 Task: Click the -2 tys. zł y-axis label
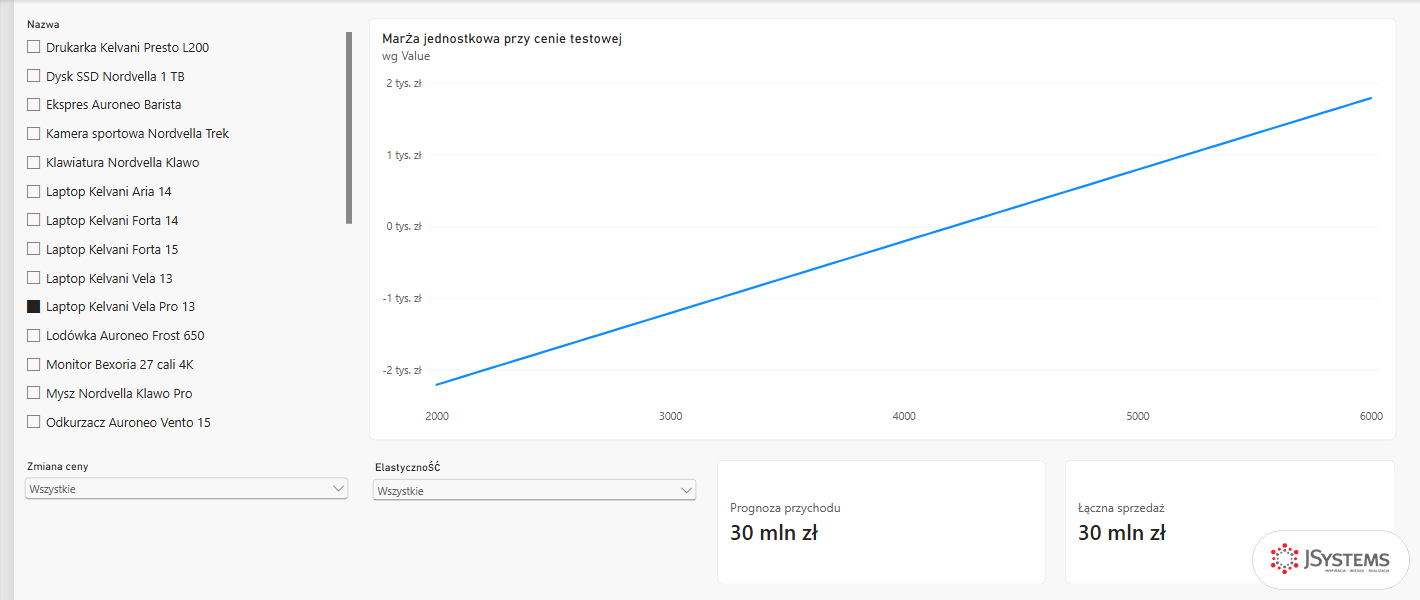pyautogui.click(x=402, y=370)
